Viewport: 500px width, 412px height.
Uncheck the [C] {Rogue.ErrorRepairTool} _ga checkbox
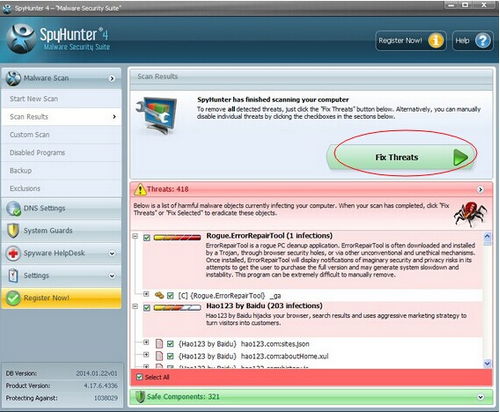(x=170, y=295)
